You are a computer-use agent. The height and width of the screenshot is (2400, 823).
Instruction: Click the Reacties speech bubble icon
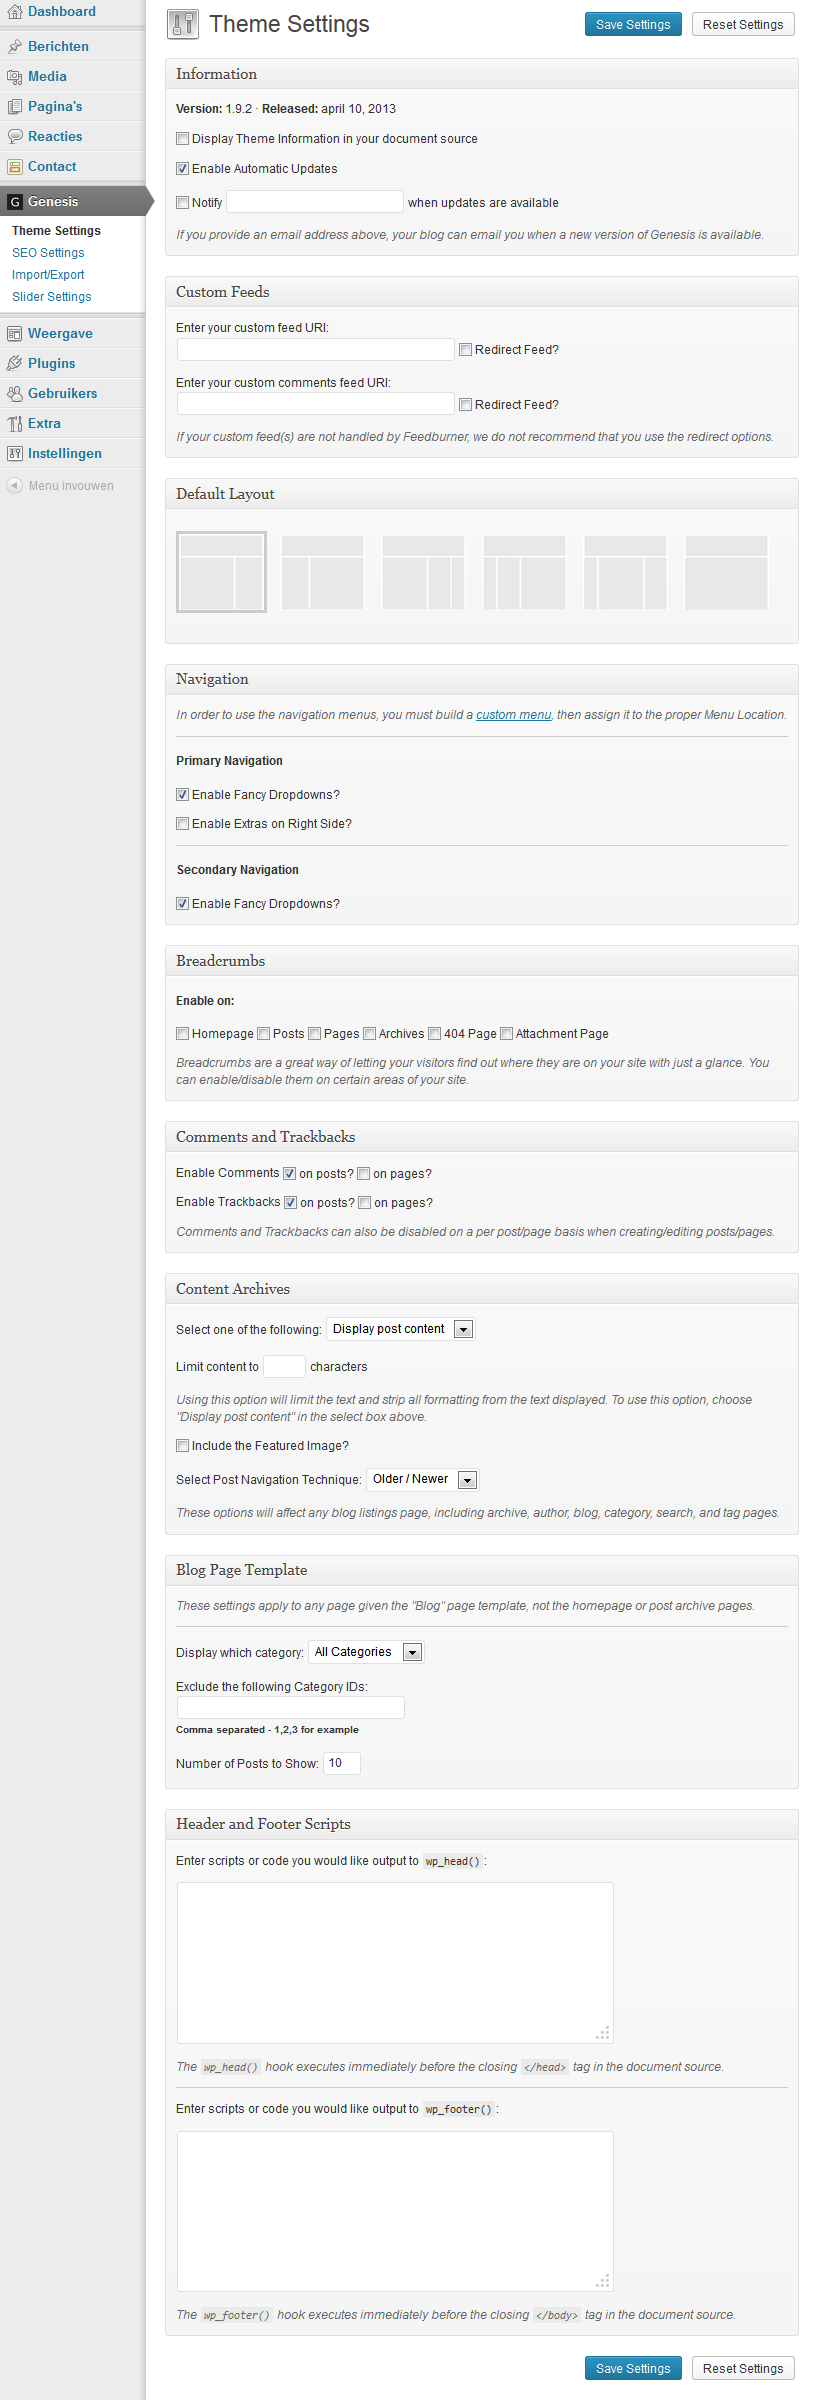[x=14, y=137]
